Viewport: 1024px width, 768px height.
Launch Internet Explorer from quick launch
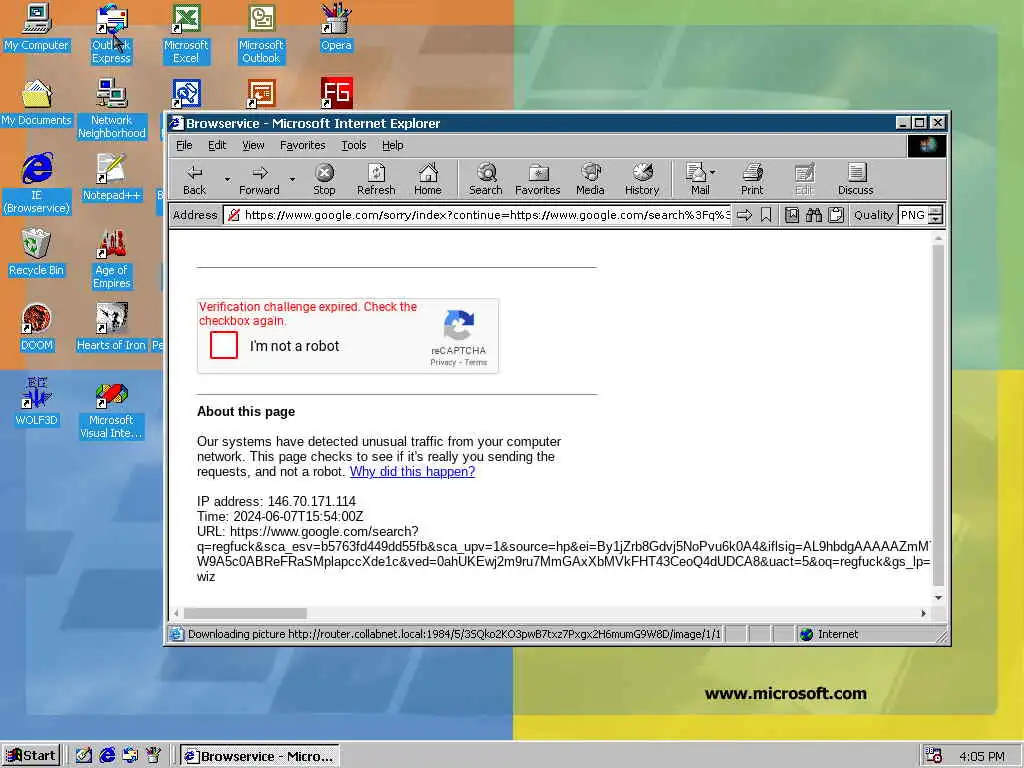(x=107, y=756)
